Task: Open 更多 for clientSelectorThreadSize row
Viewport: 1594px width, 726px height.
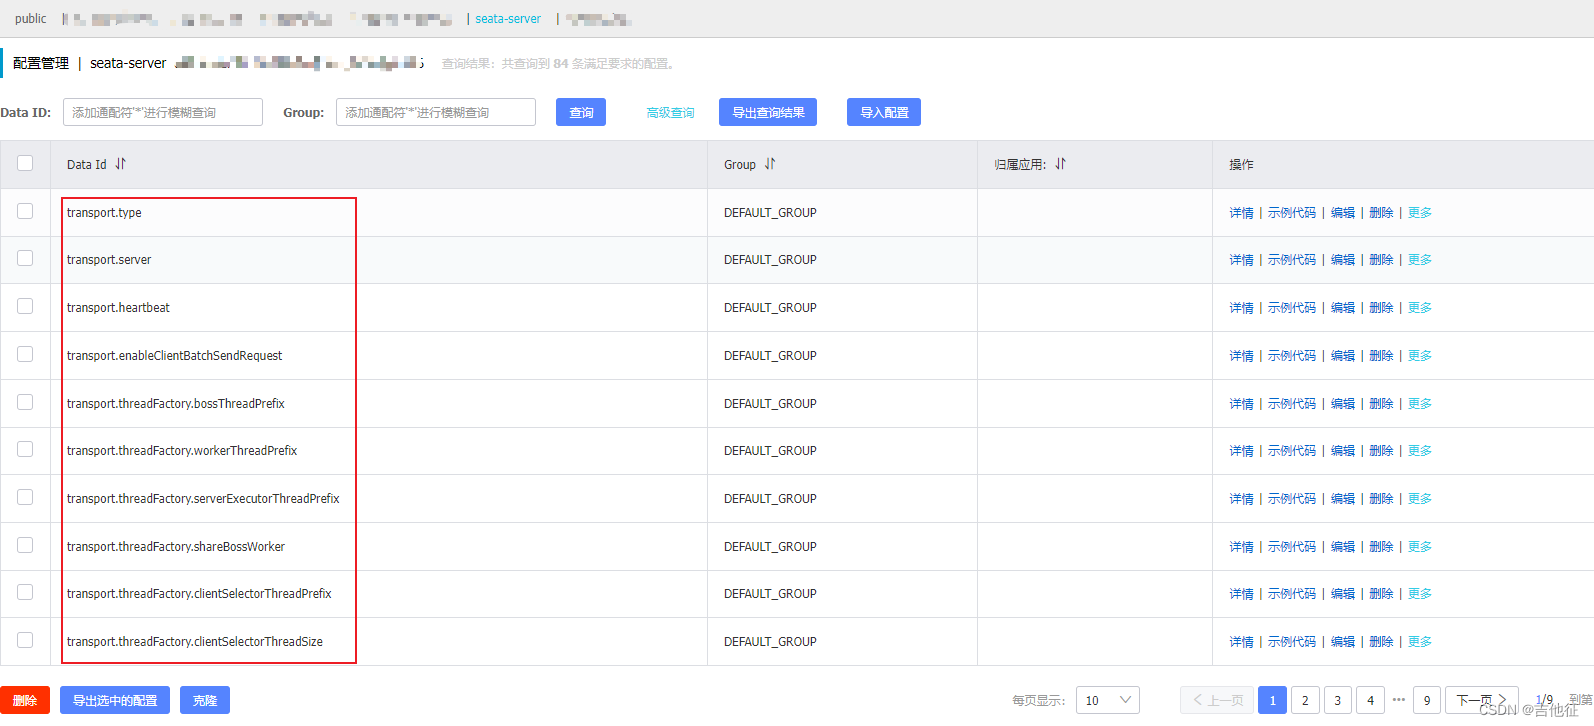Action: click(1420, 641)
